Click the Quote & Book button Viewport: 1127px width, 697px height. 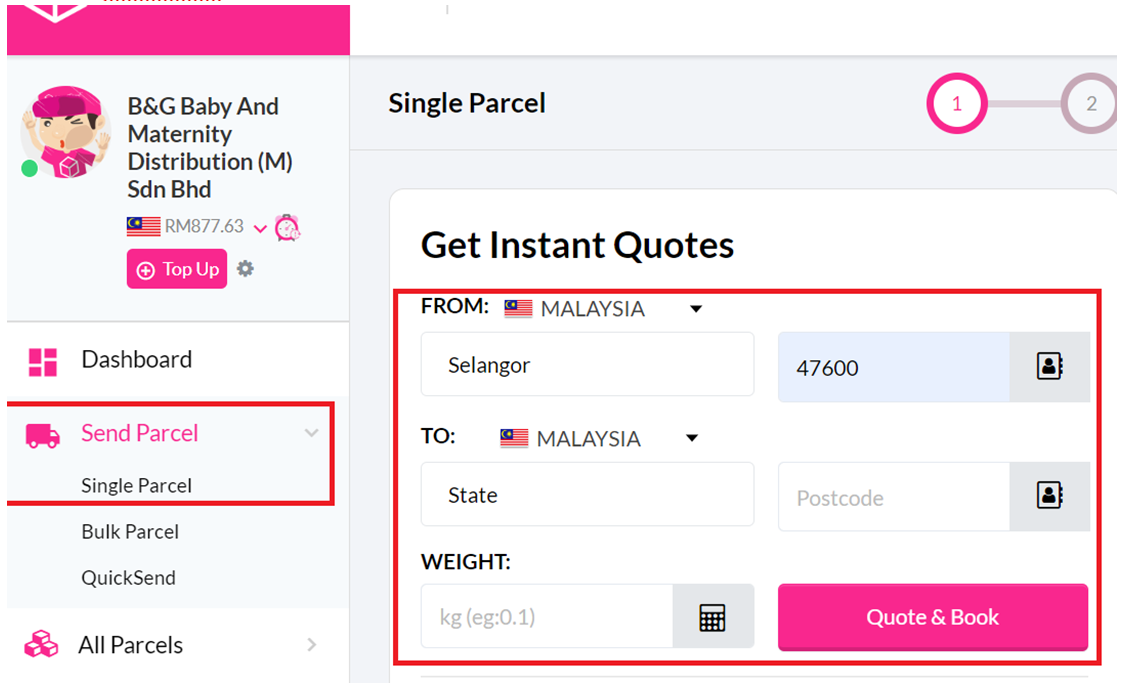(933, 617)
